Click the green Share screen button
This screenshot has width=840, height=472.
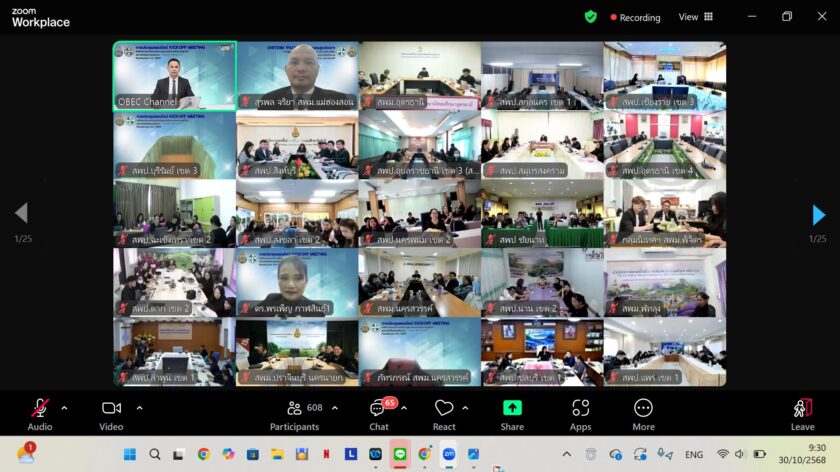click(512, 409)
